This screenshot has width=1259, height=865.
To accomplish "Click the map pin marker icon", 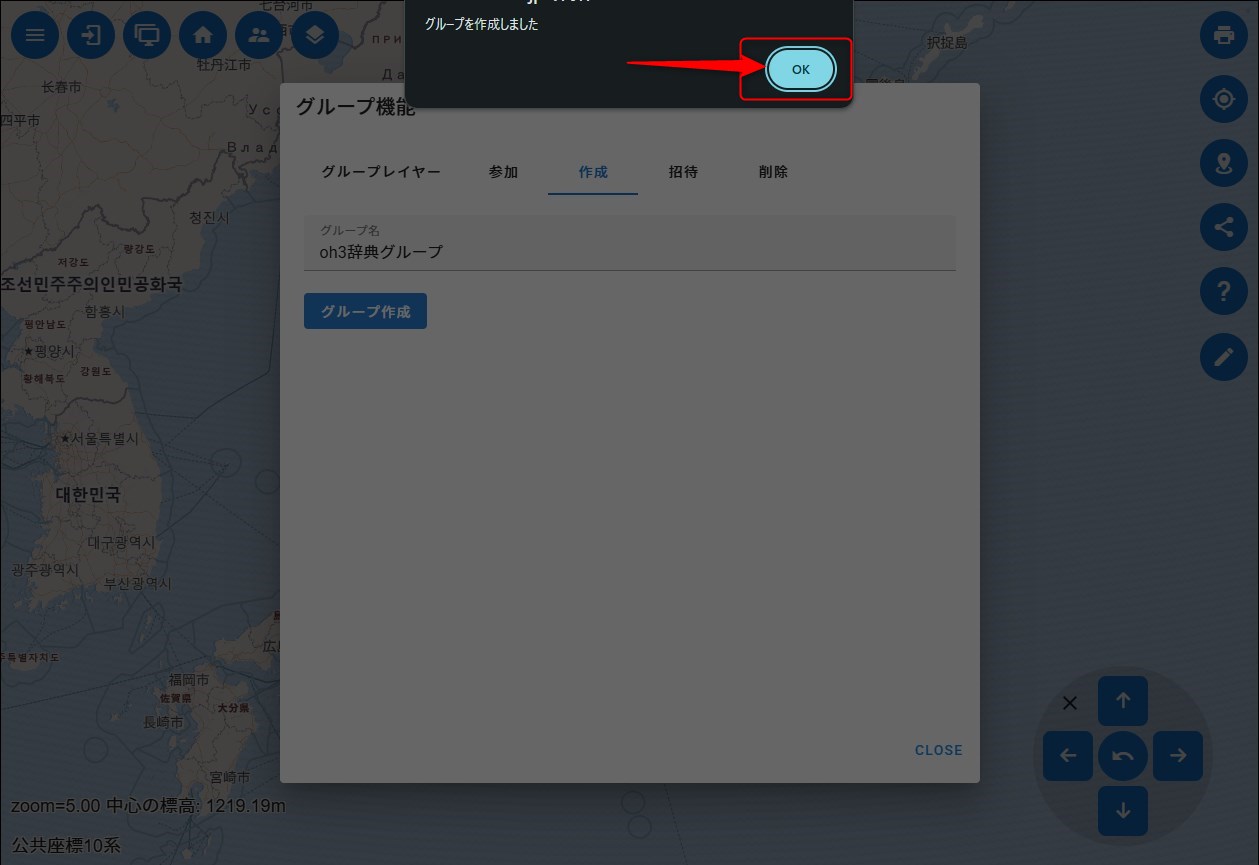I will (x=1223, y=164).
